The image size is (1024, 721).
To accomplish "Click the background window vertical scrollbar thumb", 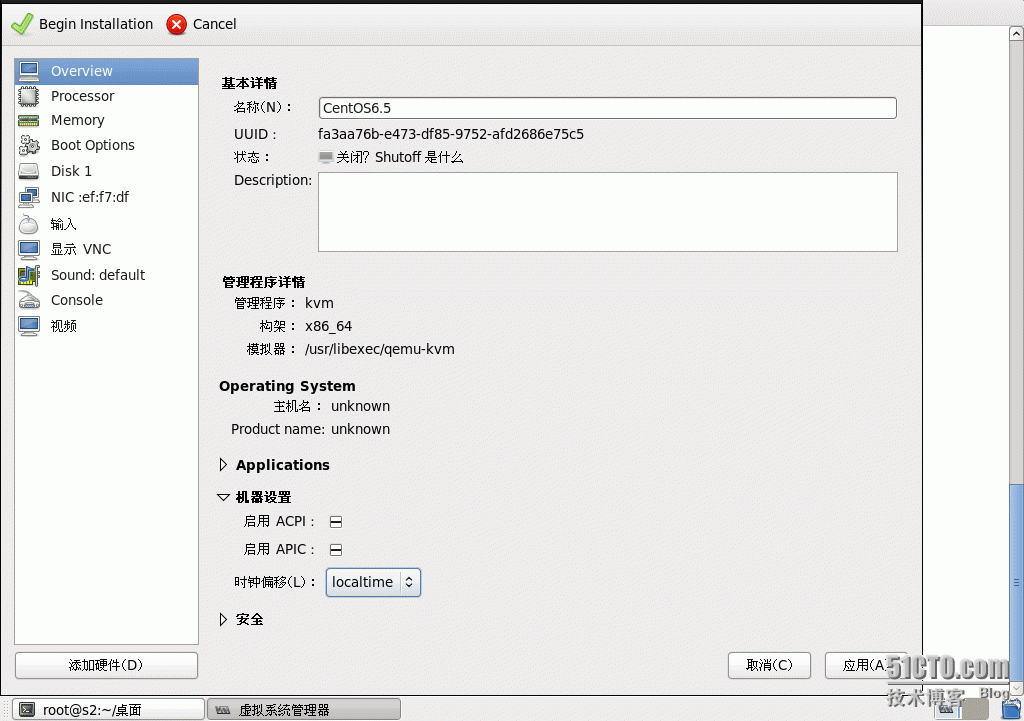I will coord(1016,584).
